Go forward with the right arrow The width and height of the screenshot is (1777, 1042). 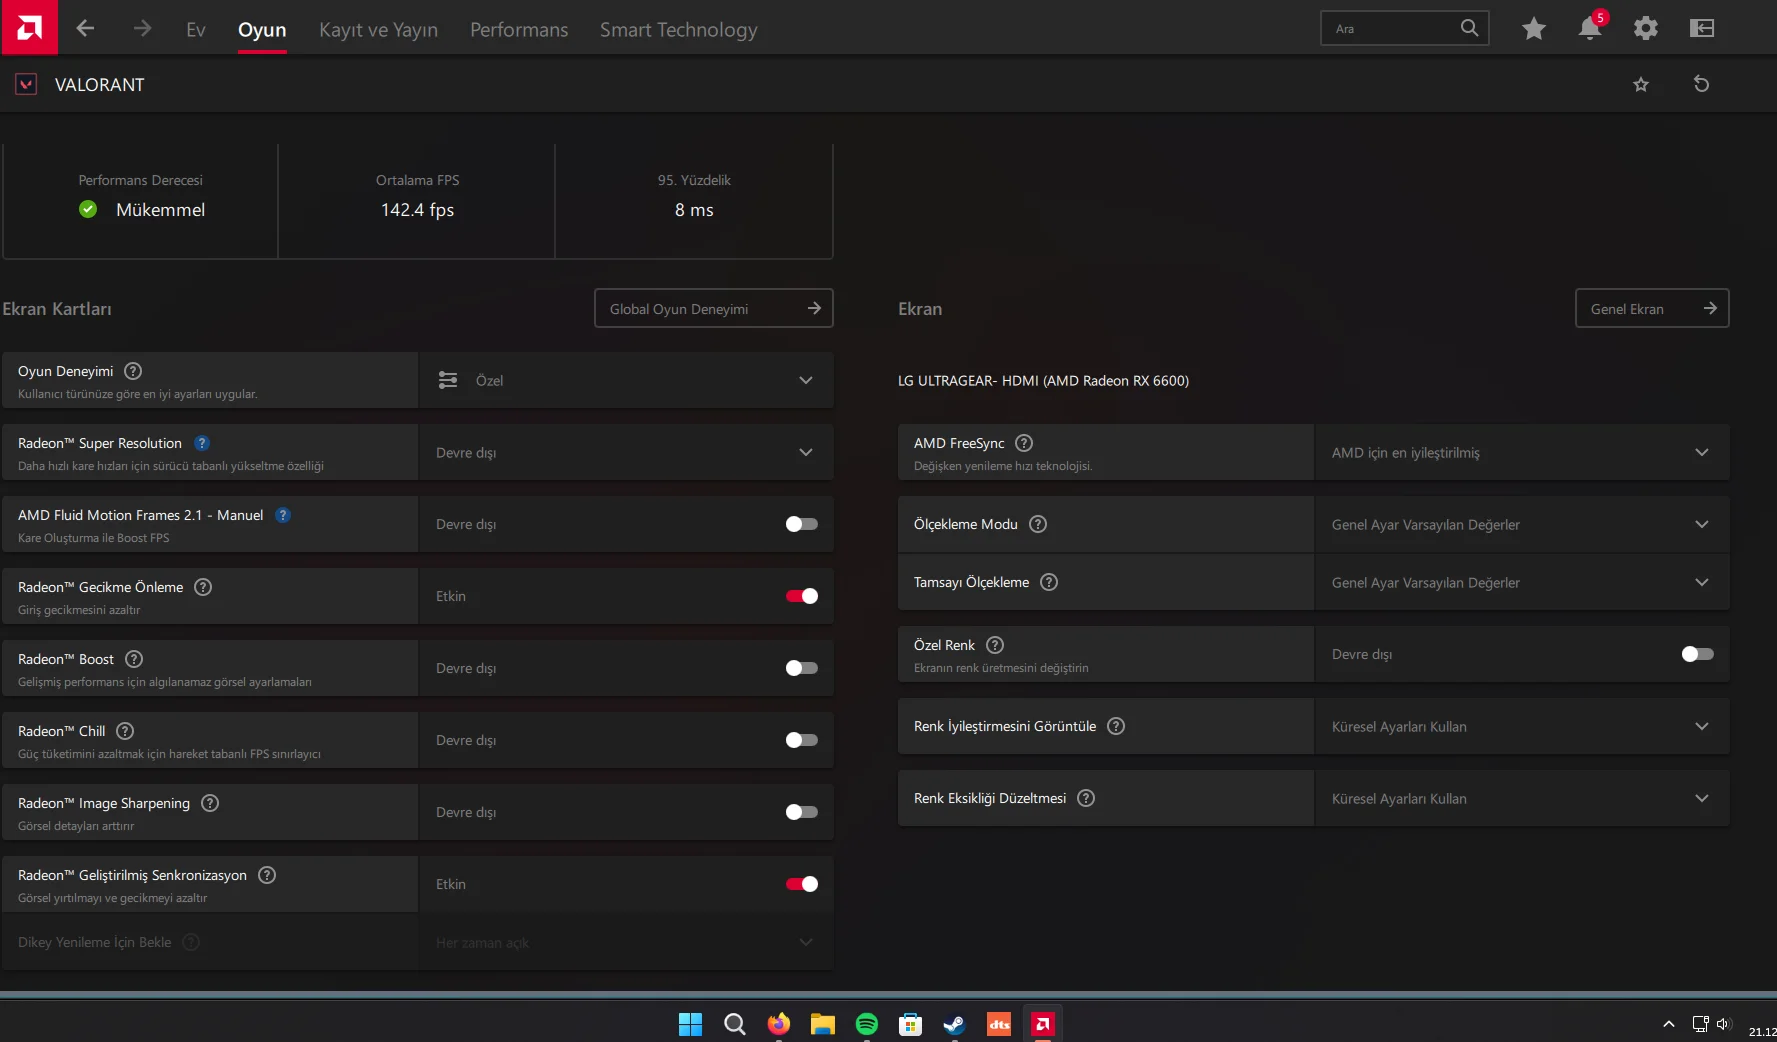[142, 29]
